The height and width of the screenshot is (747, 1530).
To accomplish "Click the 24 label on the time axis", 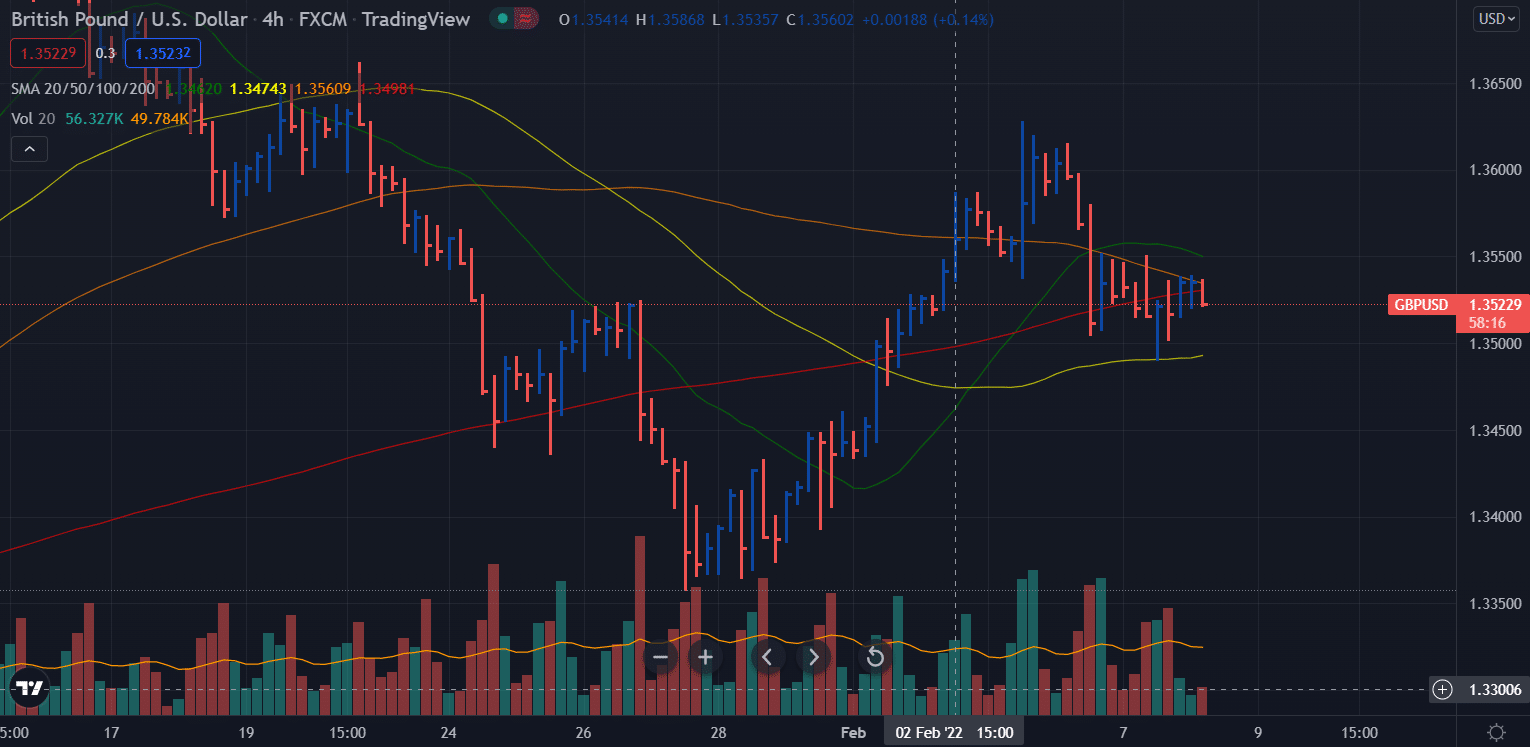I will coord(449,733).
